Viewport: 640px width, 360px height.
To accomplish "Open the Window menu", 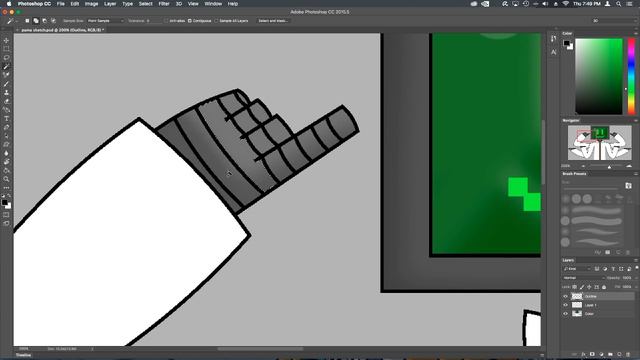I will (213, 4).
